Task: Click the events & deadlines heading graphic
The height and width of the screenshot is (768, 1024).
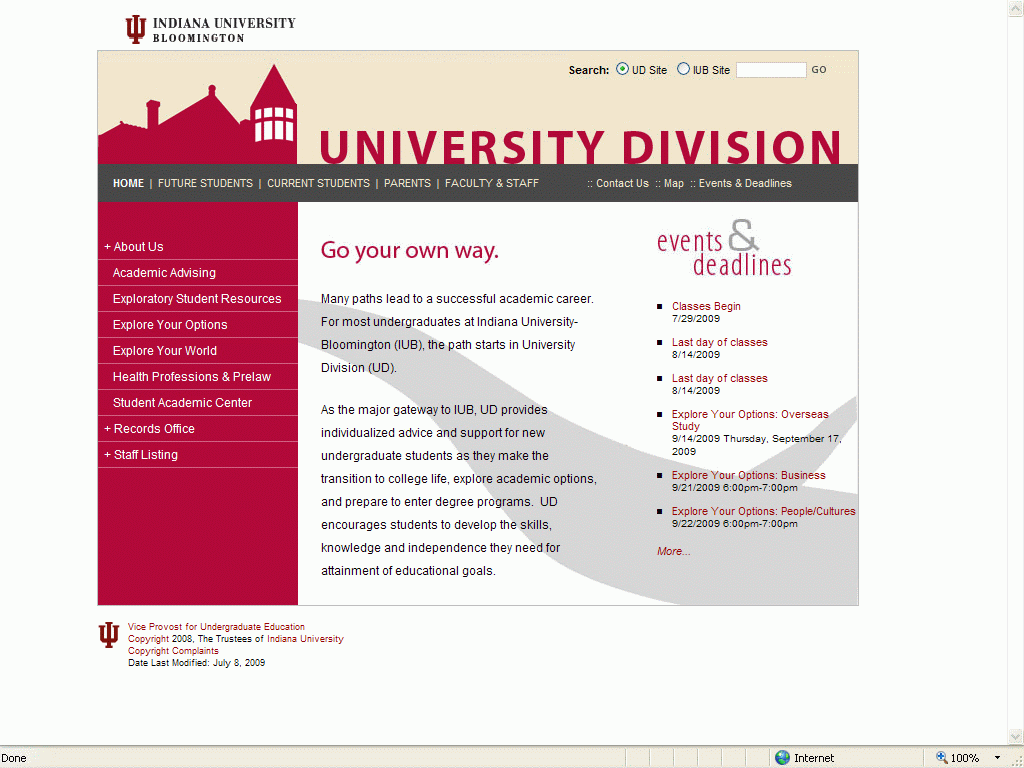Action: 724,248
